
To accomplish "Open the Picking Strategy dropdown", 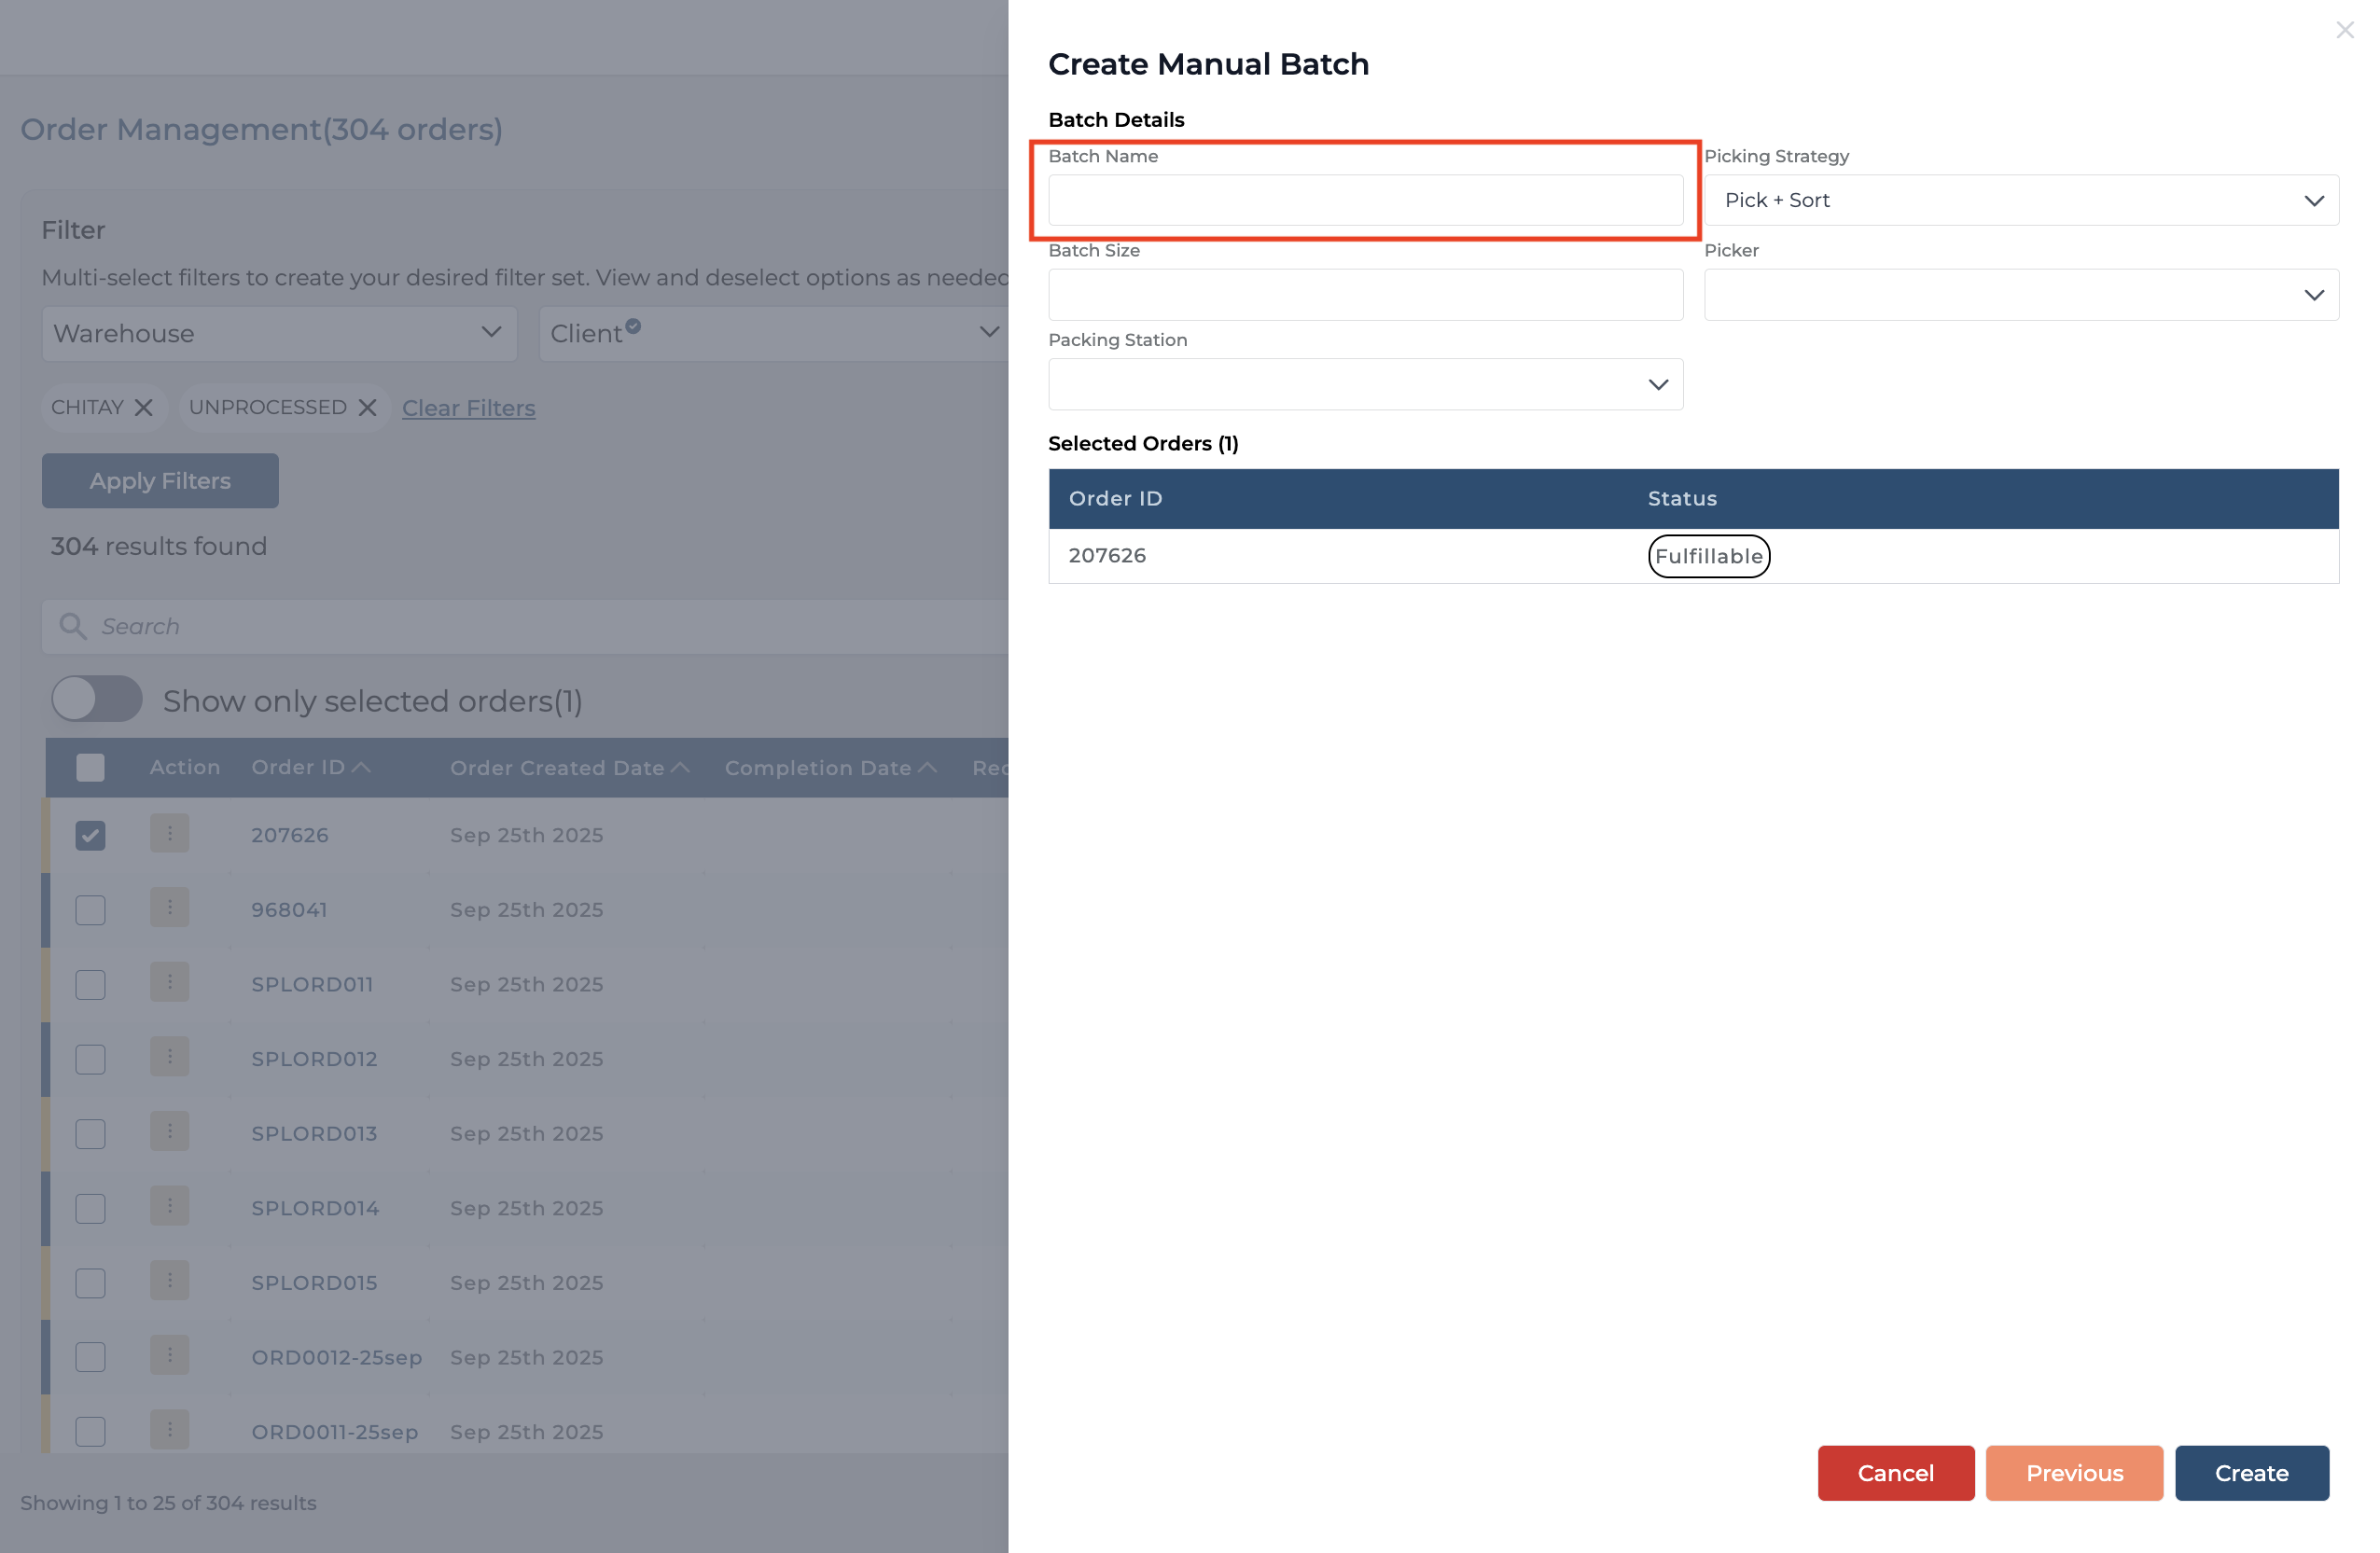I will click(2020, 200).
